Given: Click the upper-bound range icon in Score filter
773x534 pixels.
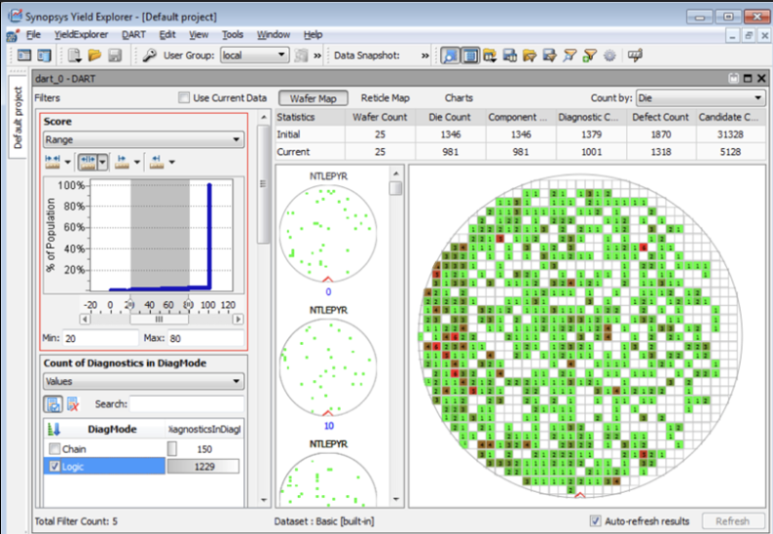Looking at the screenshot, I should pyautogui.click(x=157, y=162).
